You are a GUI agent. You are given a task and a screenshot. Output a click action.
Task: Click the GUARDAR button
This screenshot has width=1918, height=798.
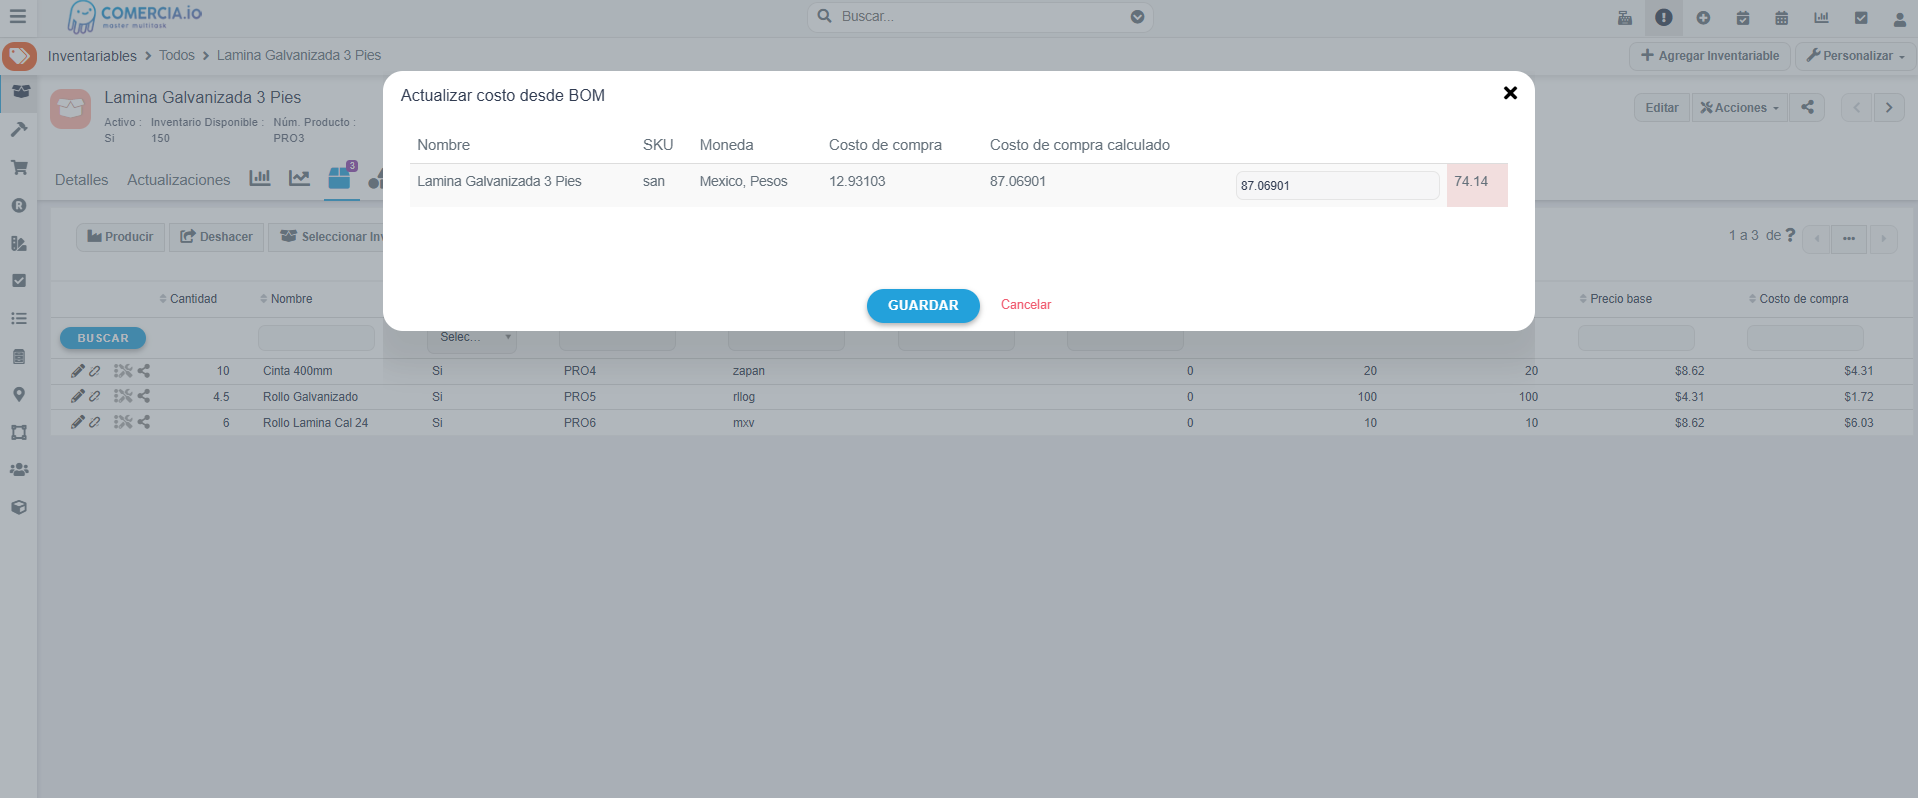click(x=923, y=305)
